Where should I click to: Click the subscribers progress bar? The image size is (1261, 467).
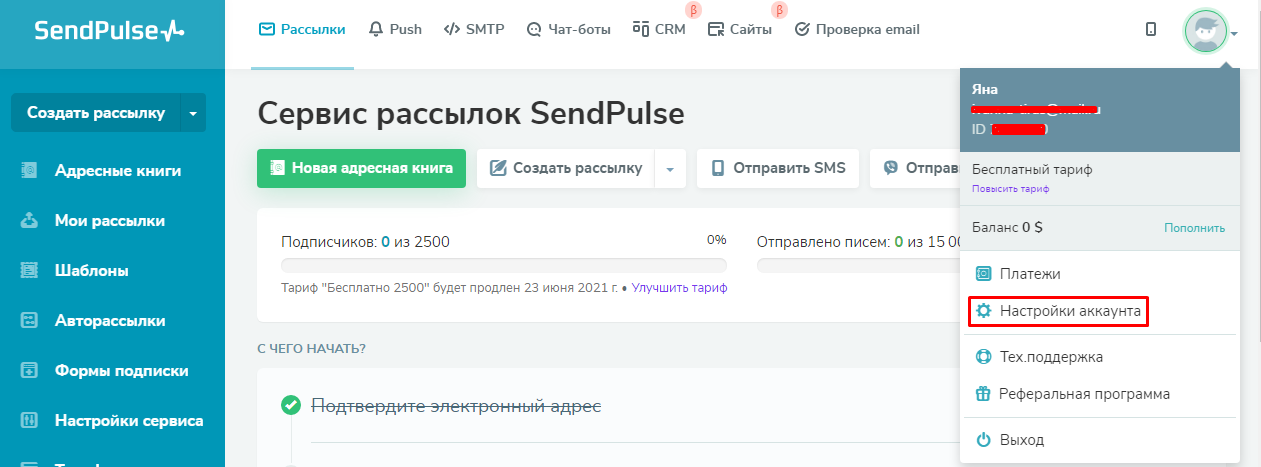(504, 266)
